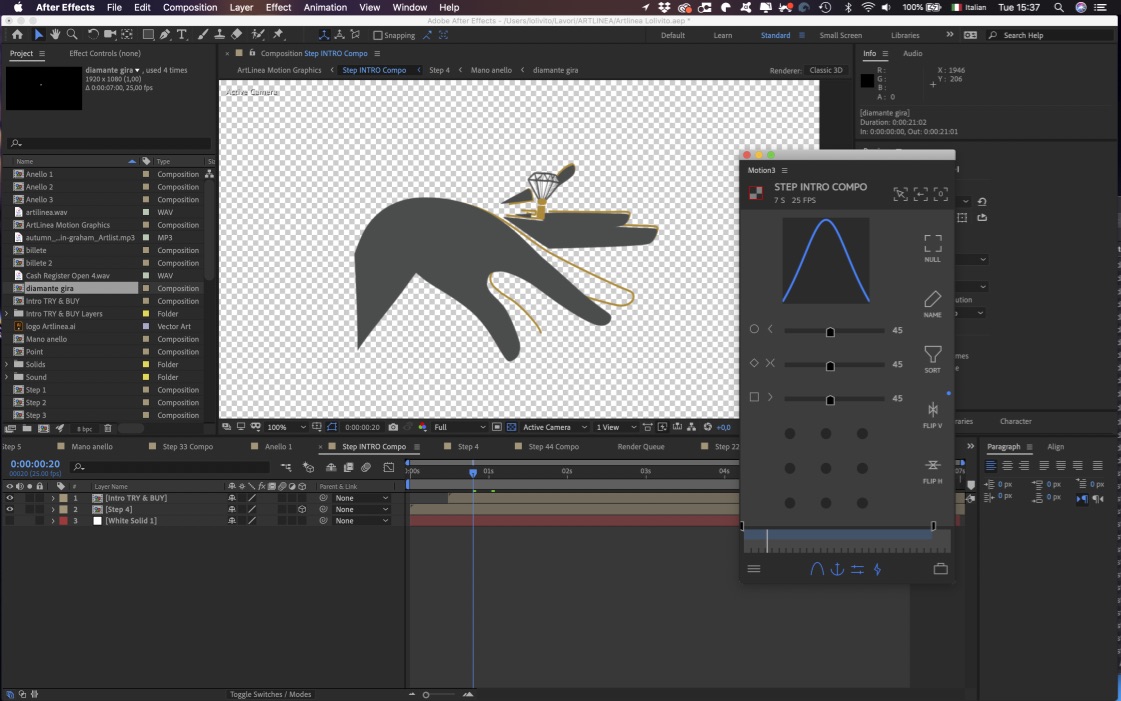Toggle the composition lock icon
Viewport: 1121px width, 701px height.
252,53
